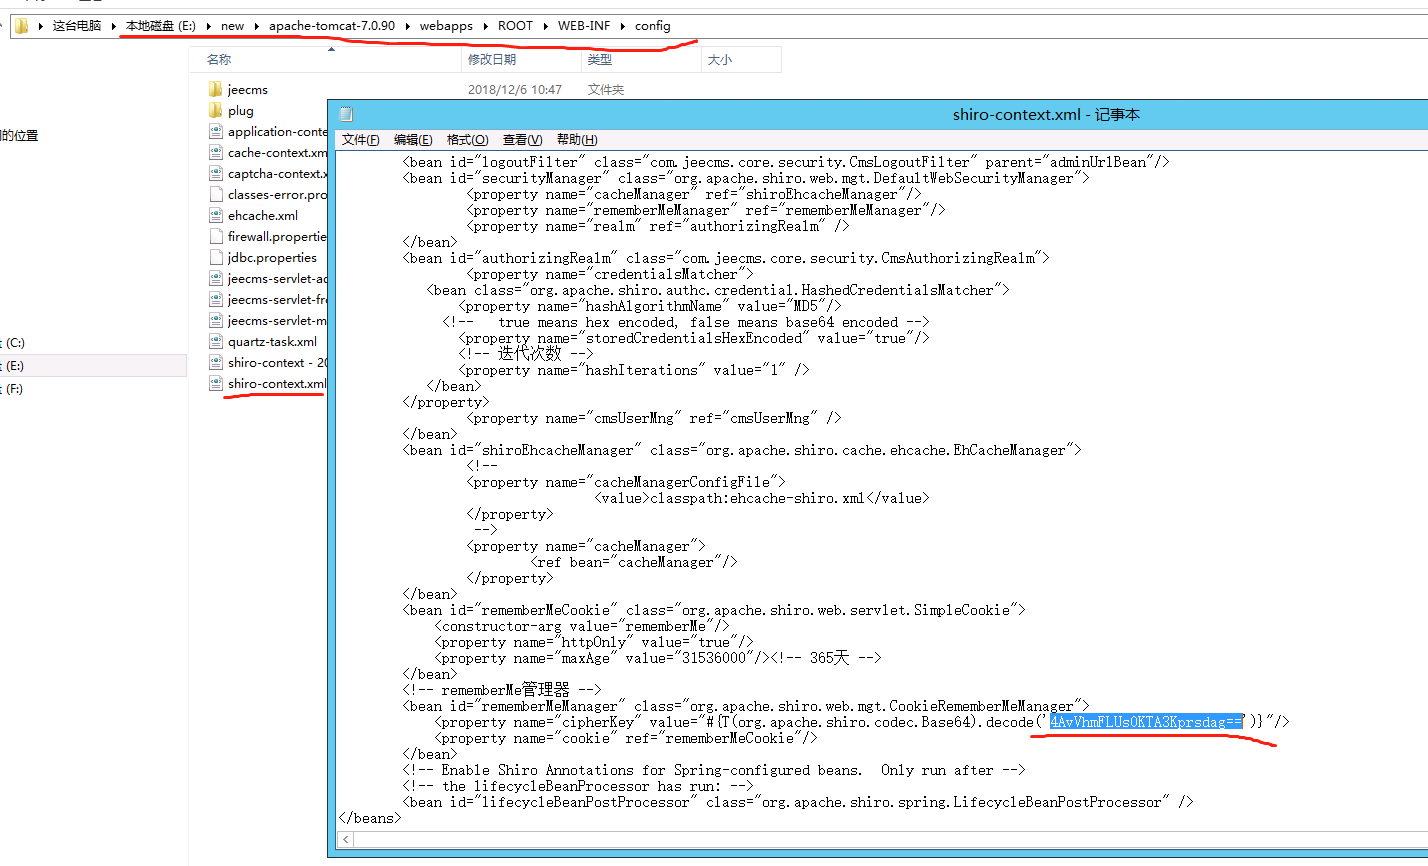
Task: Click the shiro-context.xml file icon in Explorer
Action: (215, 383)
